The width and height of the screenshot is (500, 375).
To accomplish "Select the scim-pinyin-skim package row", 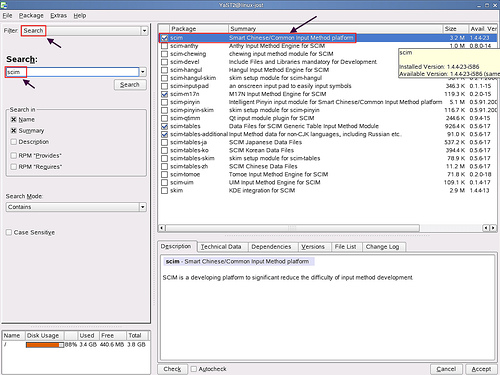I will pos(328,110).
